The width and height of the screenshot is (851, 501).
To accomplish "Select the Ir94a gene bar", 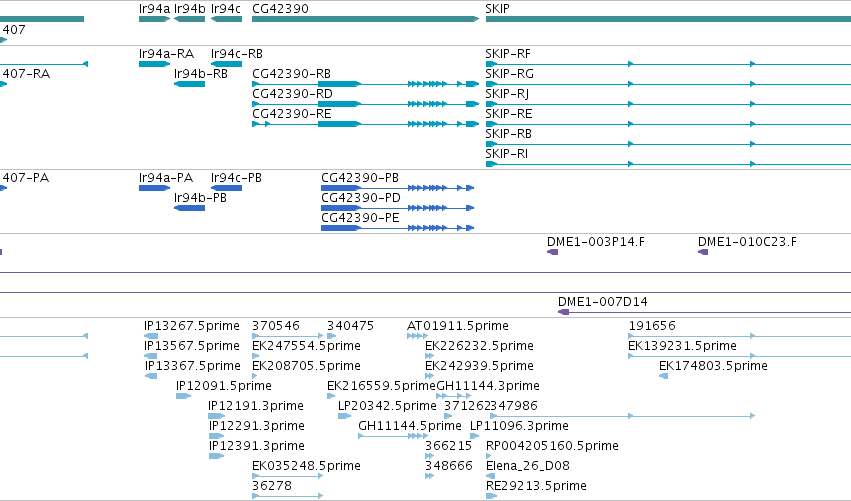I will (154, 19).
